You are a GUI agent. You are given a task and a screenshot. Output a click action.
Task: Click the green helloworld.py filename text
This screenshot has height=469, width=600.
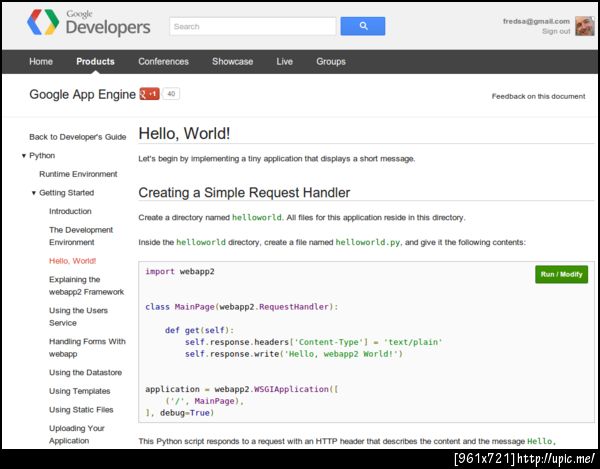click(368, 242)
